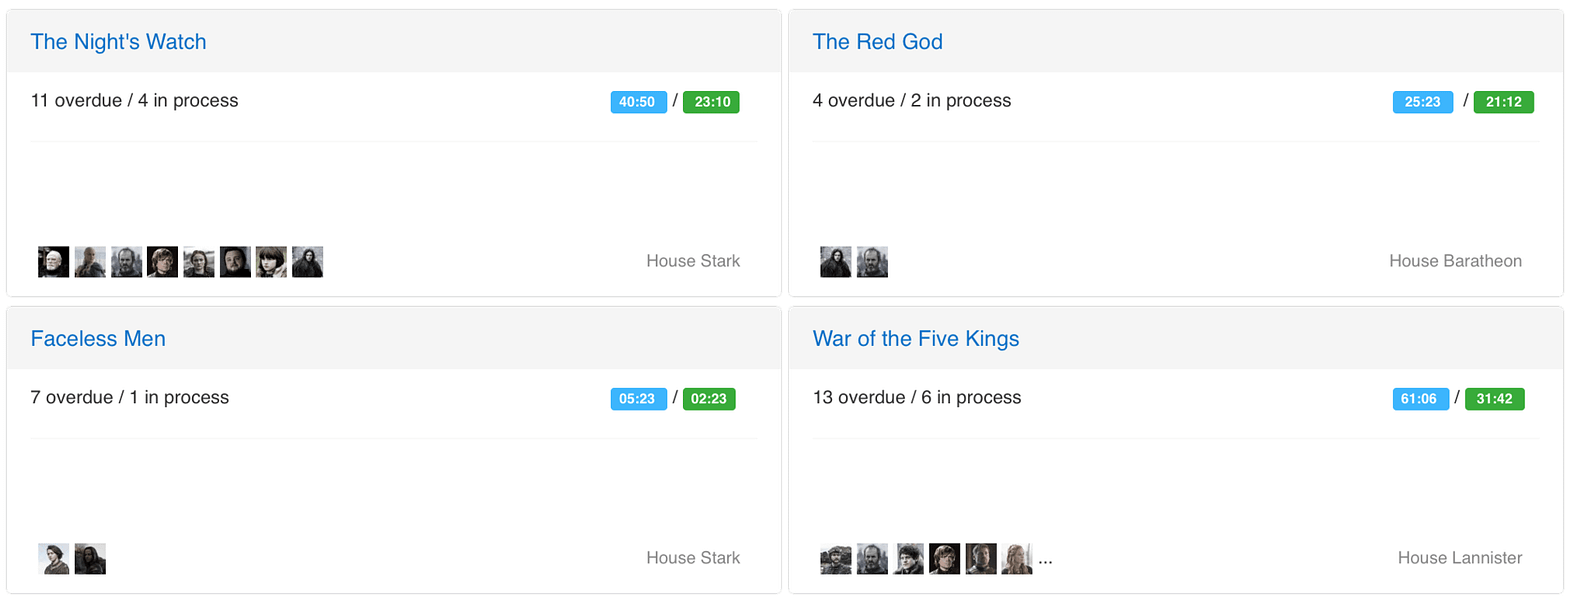Open the Faceless Men project title
This screenshot has height=600, width=1574.
(98, 339)
